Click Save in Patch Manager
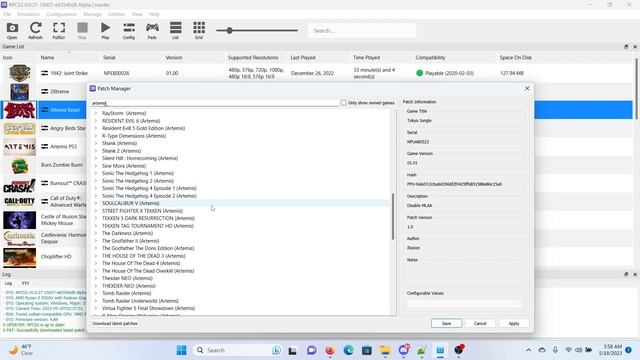The height and width of the screenshot is (360, 640). tap(447, 323)
